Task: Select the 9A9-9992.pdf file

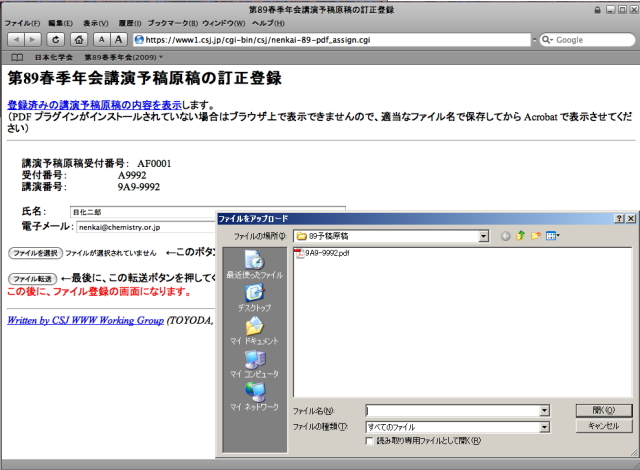Action: click(322, 253)
